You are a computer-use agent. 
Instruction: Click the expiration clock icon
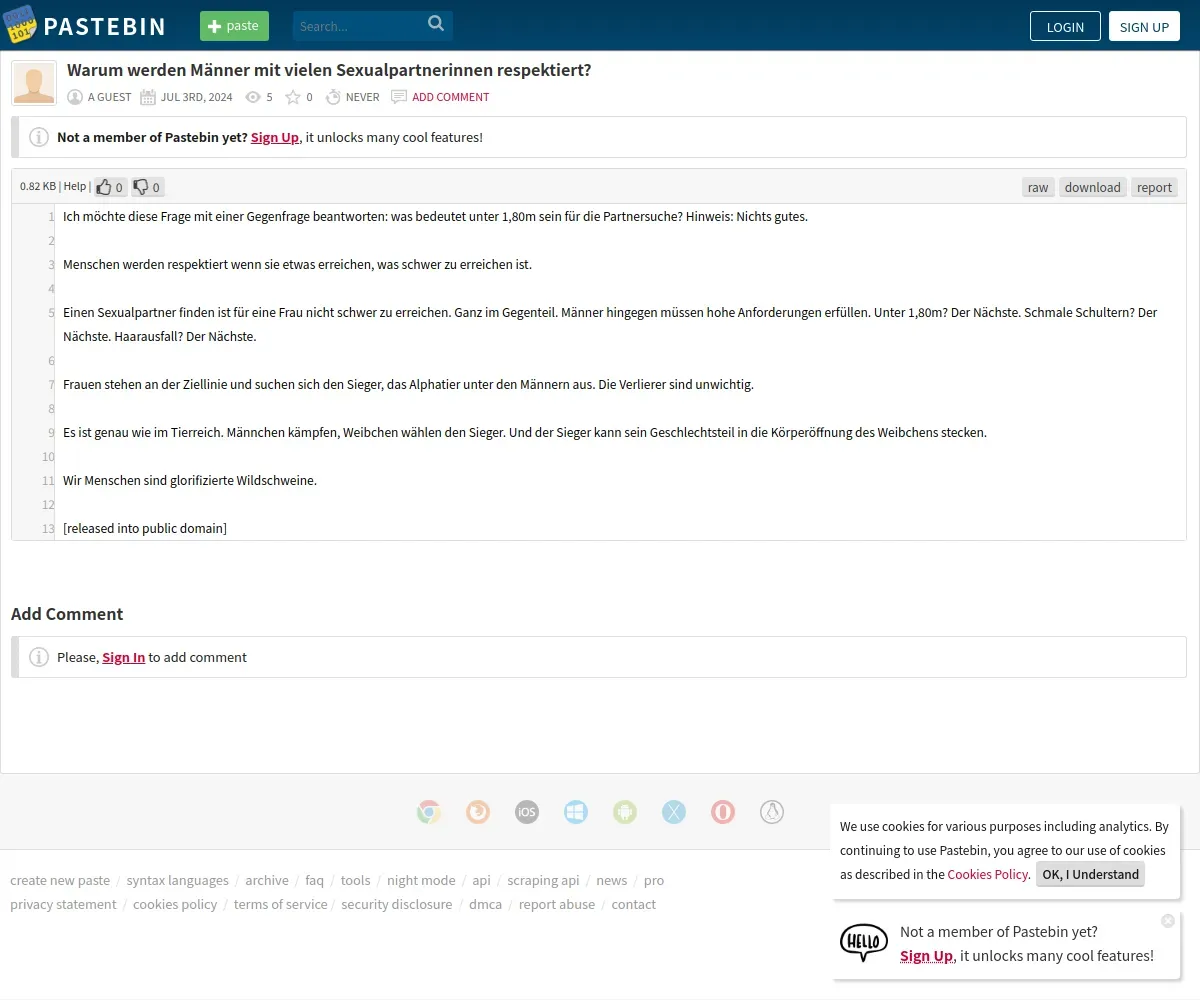[333, 97]
